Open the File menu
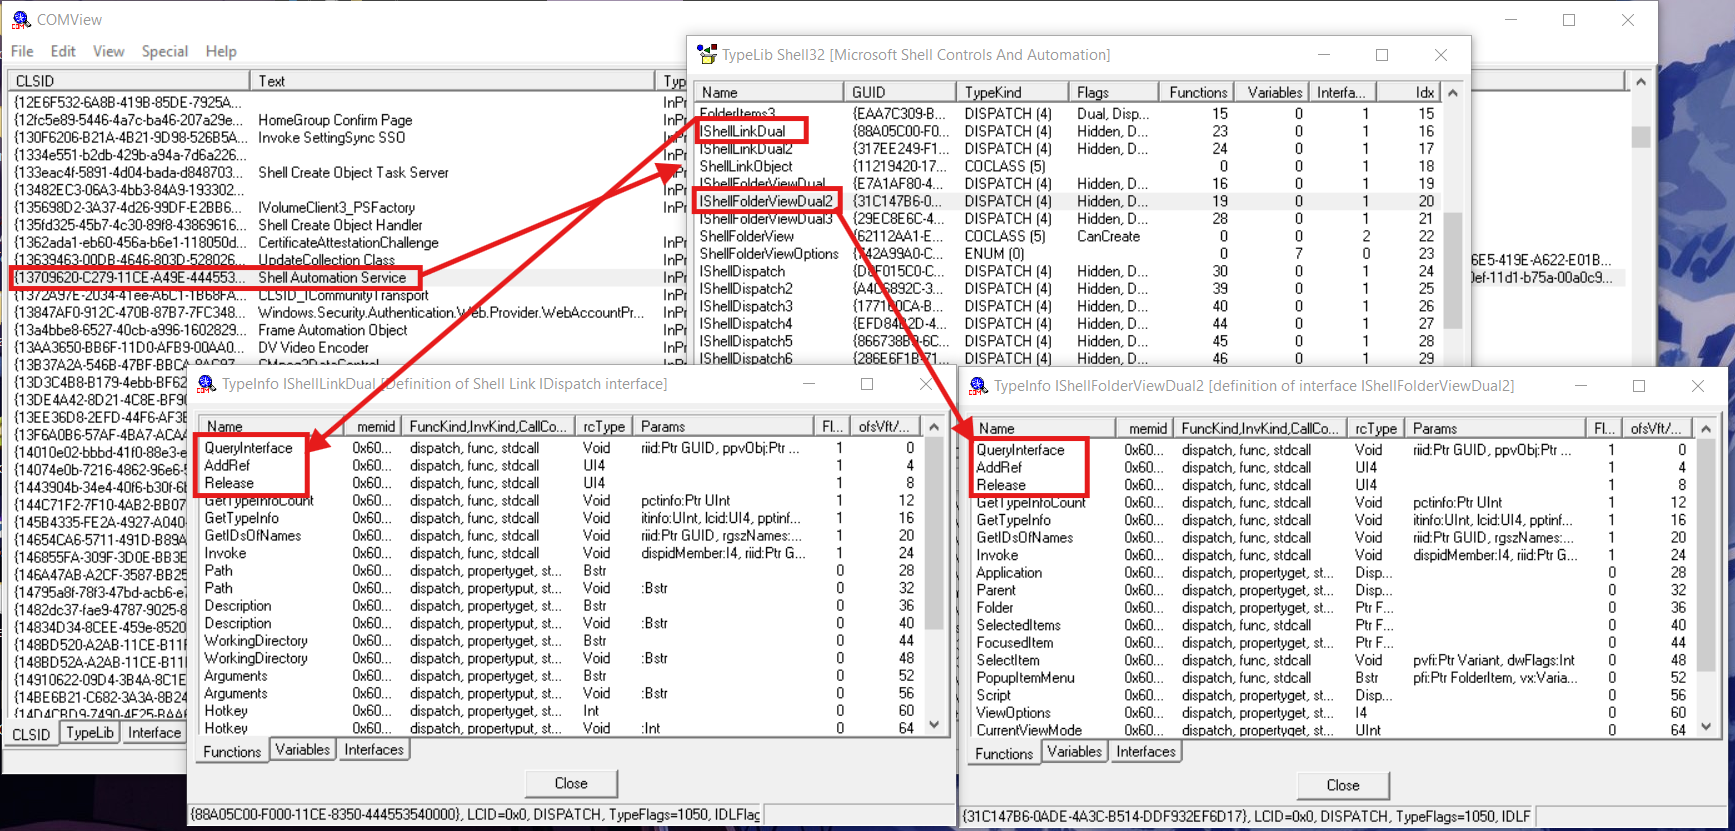This screenshot has width=1735, height=831. 22,51
